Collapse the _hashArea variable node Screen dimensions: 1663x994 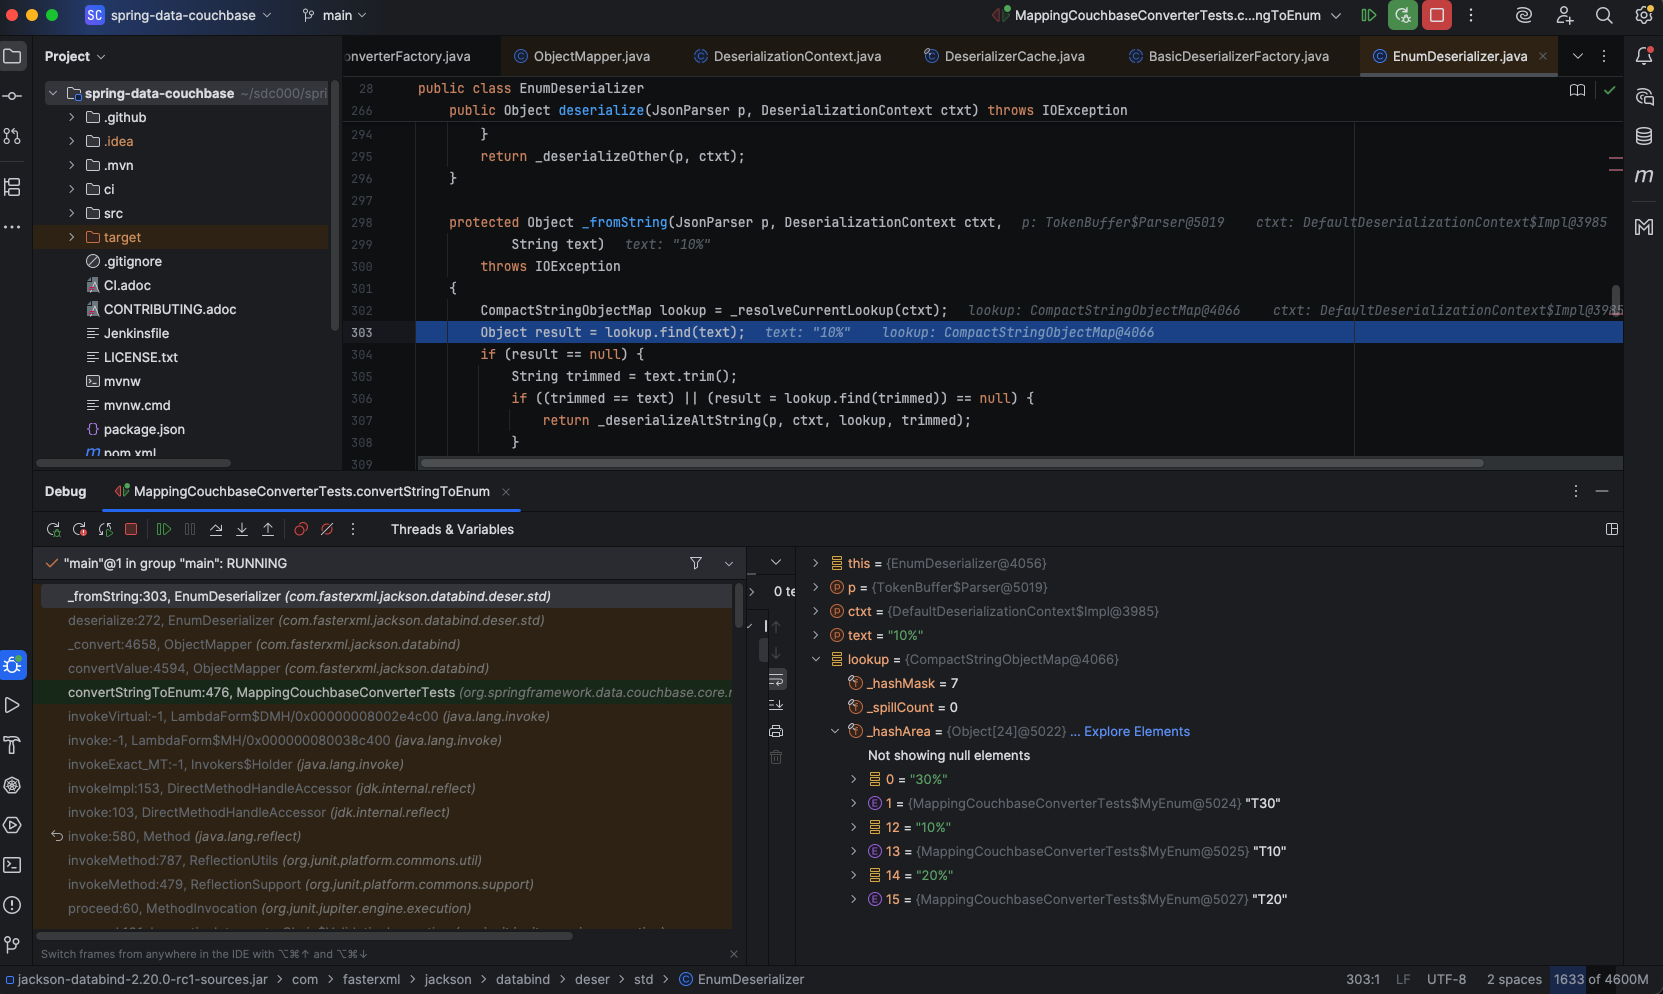click(835, 731)
